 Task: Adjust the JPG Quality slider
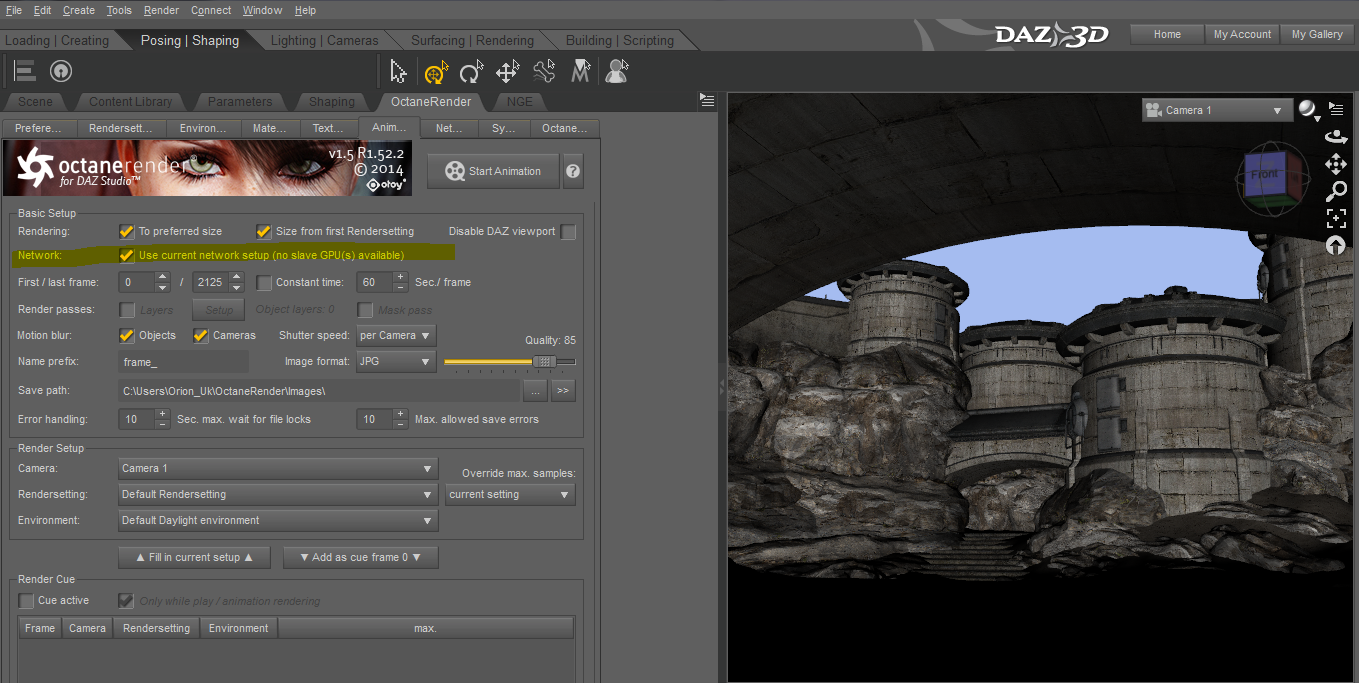click(545, 362)
